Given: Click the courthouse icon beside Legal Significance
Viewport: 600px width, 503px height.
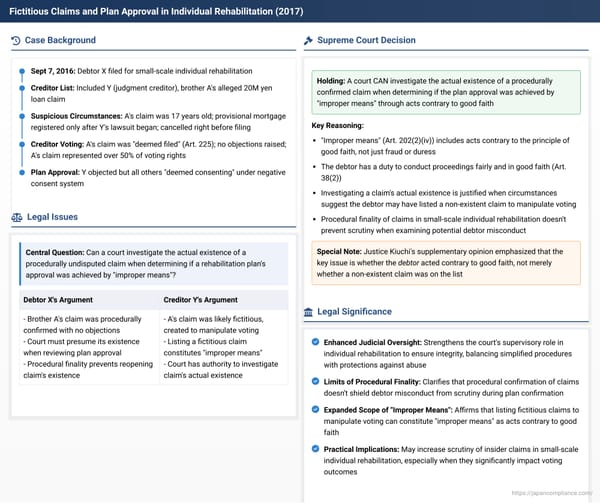Looking at the screenshot, I should (308, 312).
